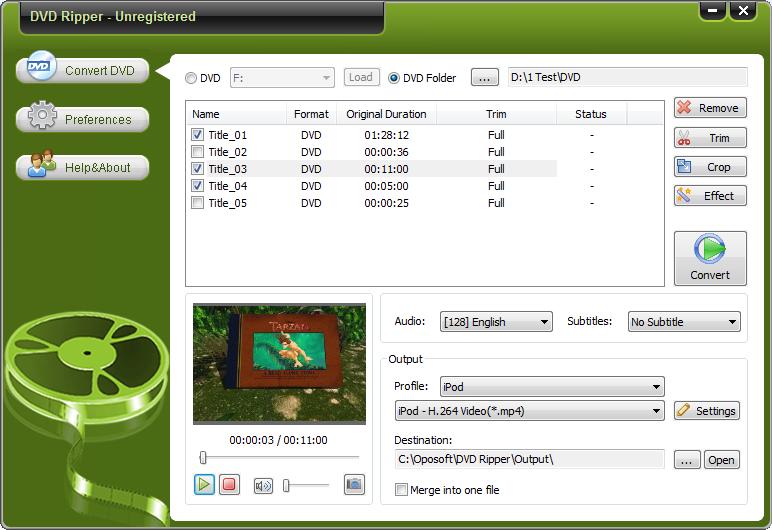Sort by Original Duration column header

386,114
